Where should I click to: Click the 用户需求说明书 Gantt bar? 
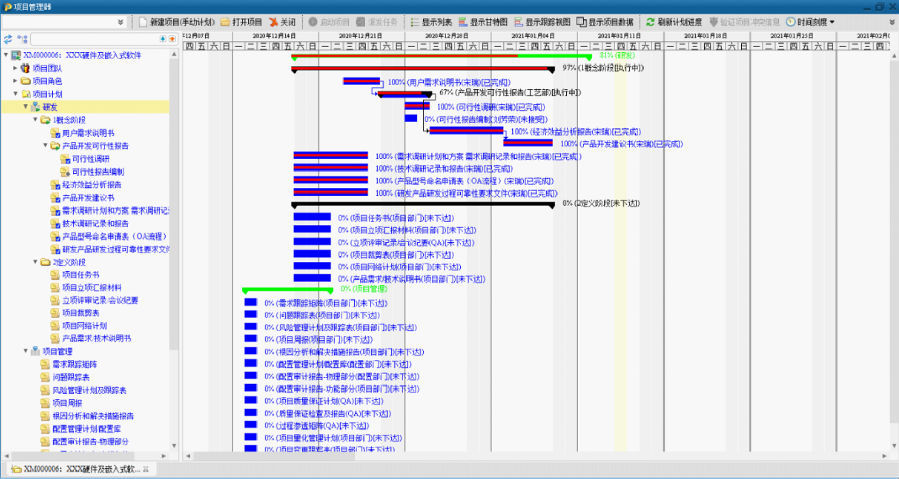point(361,81)
